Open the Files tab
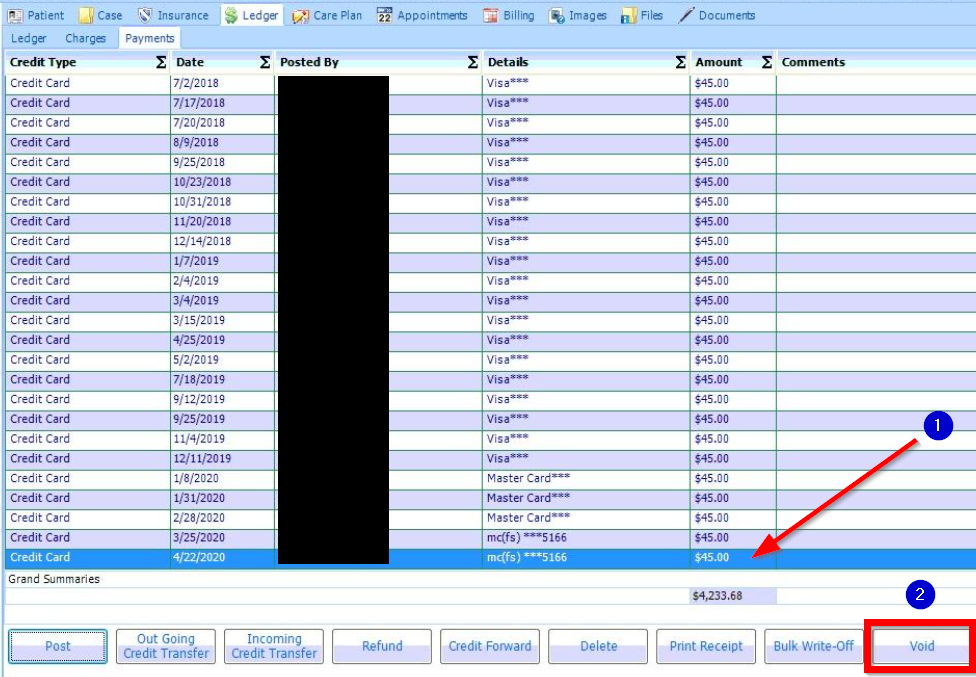 click(x=642, y=15)
